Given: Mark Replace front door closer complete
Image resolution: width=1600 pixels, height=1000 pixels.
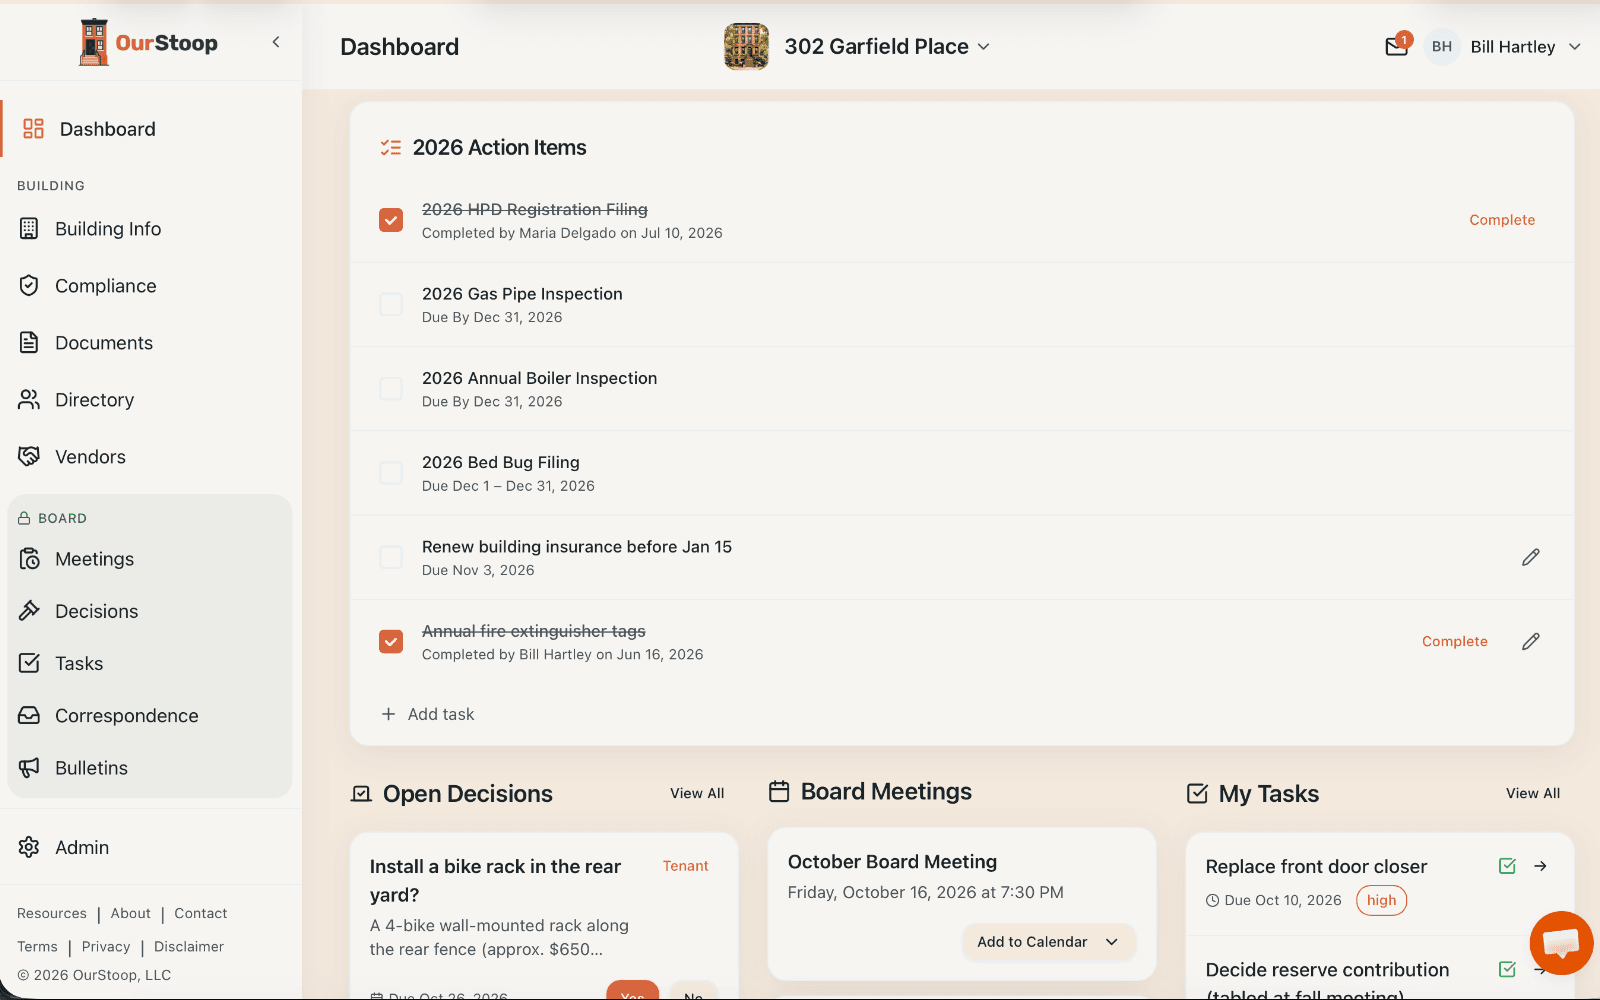Looking at the screenshot, I should click(1508, 866).
